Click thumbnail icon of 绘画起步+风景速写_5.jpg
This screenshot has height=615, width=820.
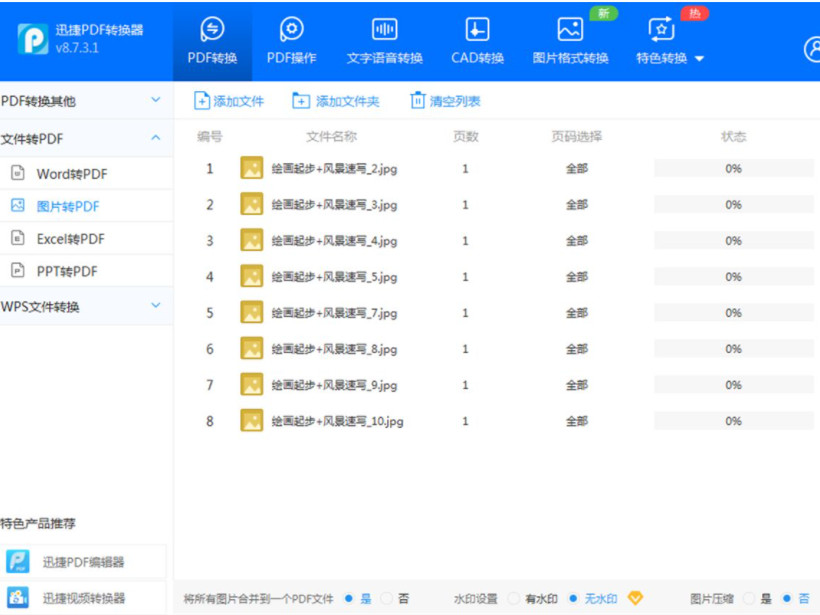[x=252, y=276]
